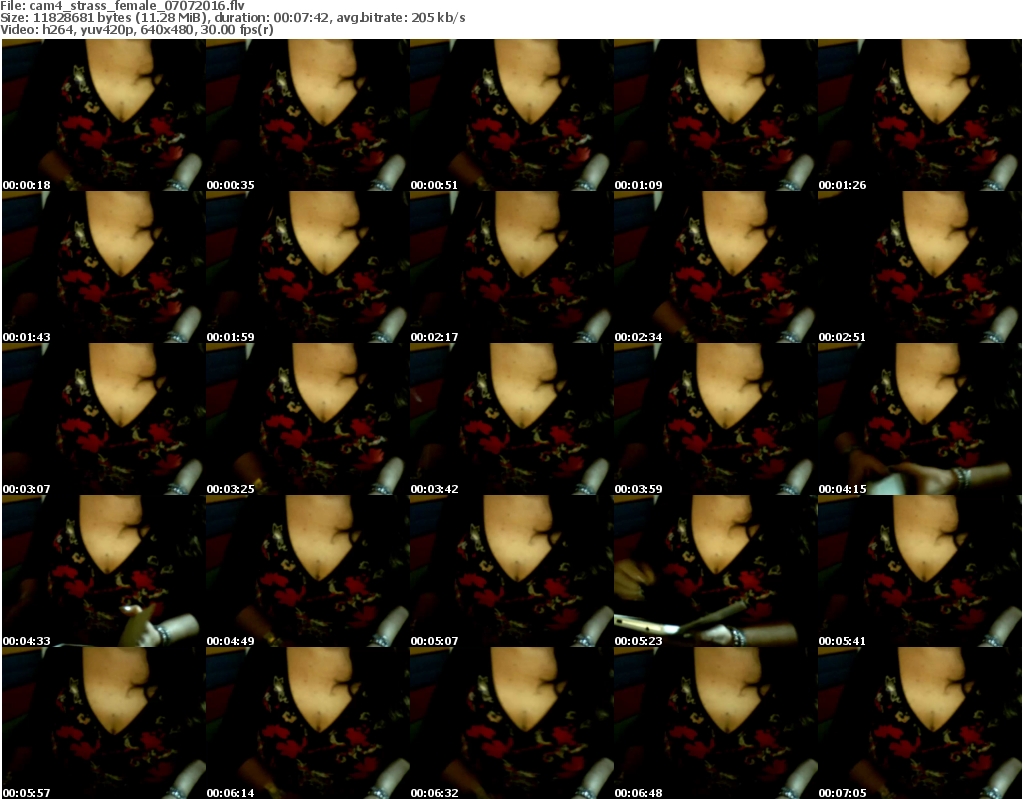The image size is (1024, 799).
Task: Open the 00:01:43 thumbnail frame
Action: [x=103, y=267]
